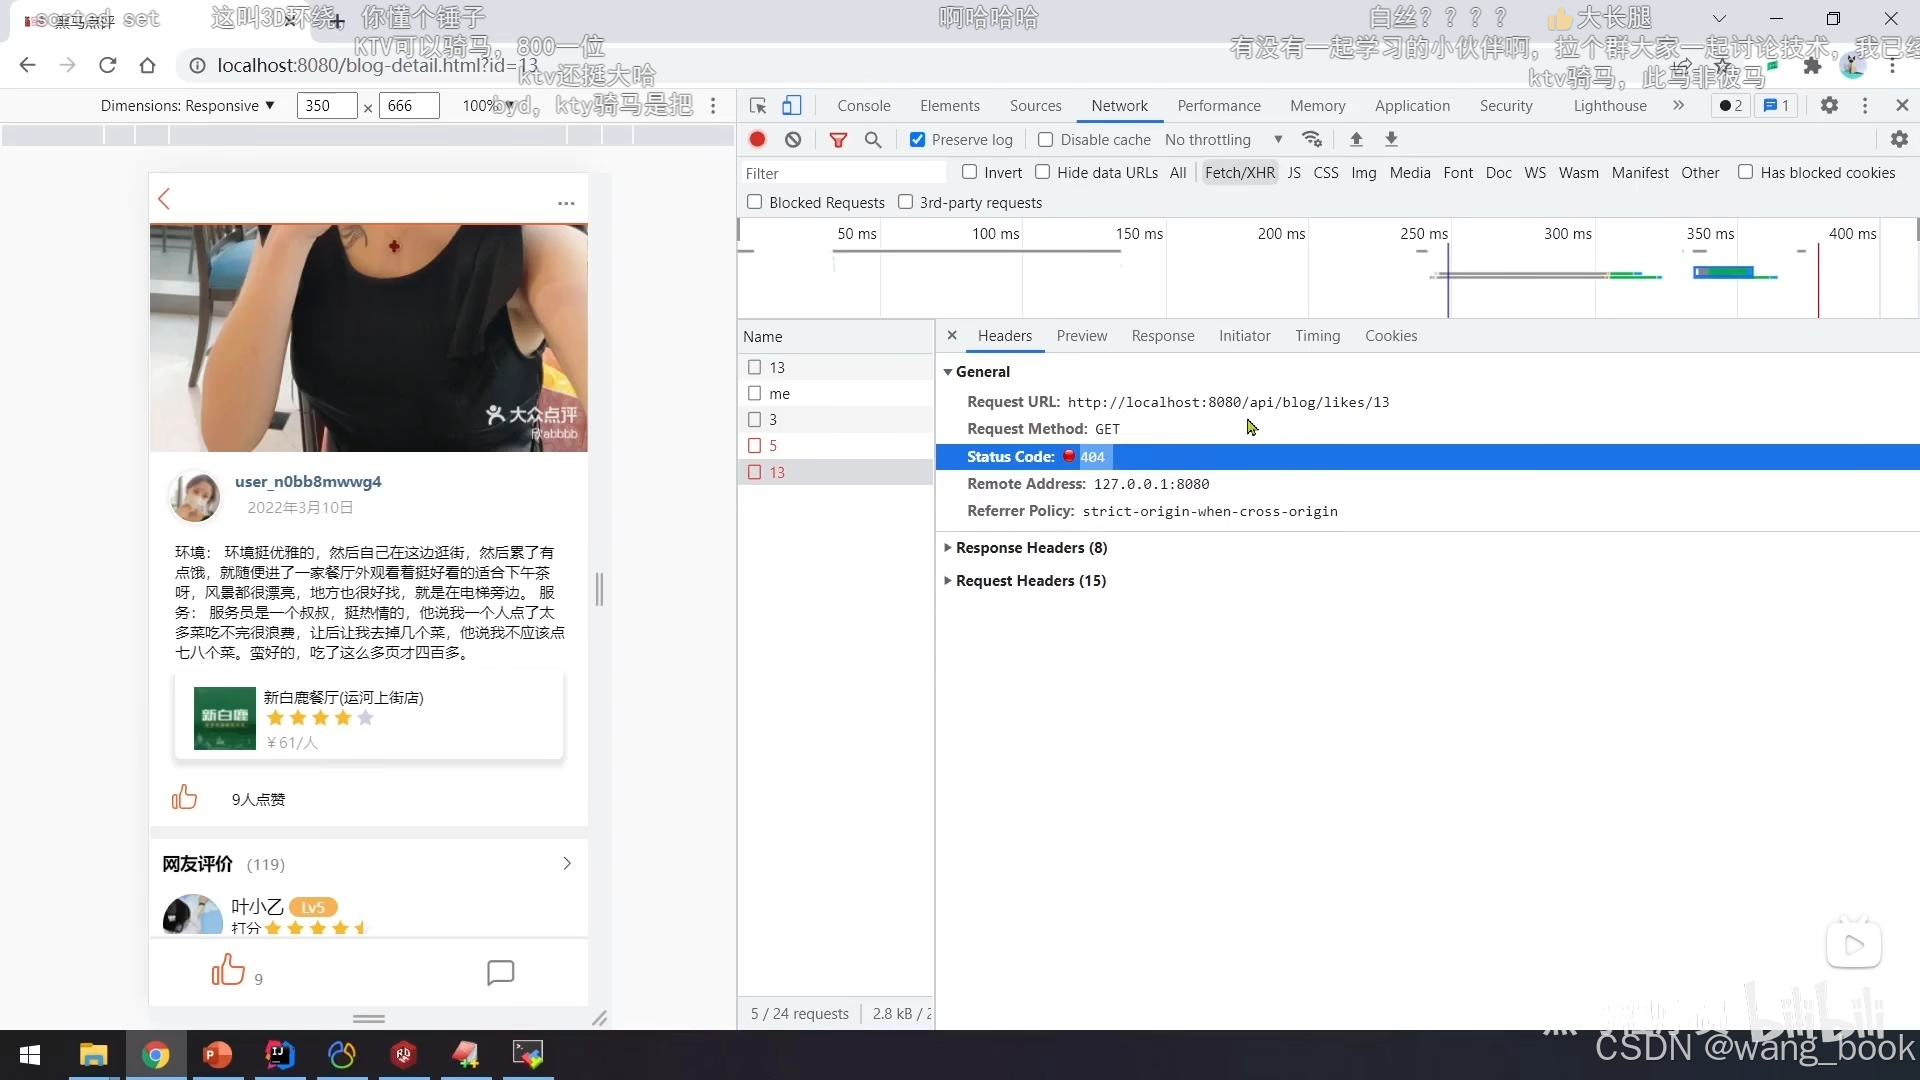Click the network Filter input field
Image resolution: width=1920 pixels, height=1080 pixels.
(843, 173)
